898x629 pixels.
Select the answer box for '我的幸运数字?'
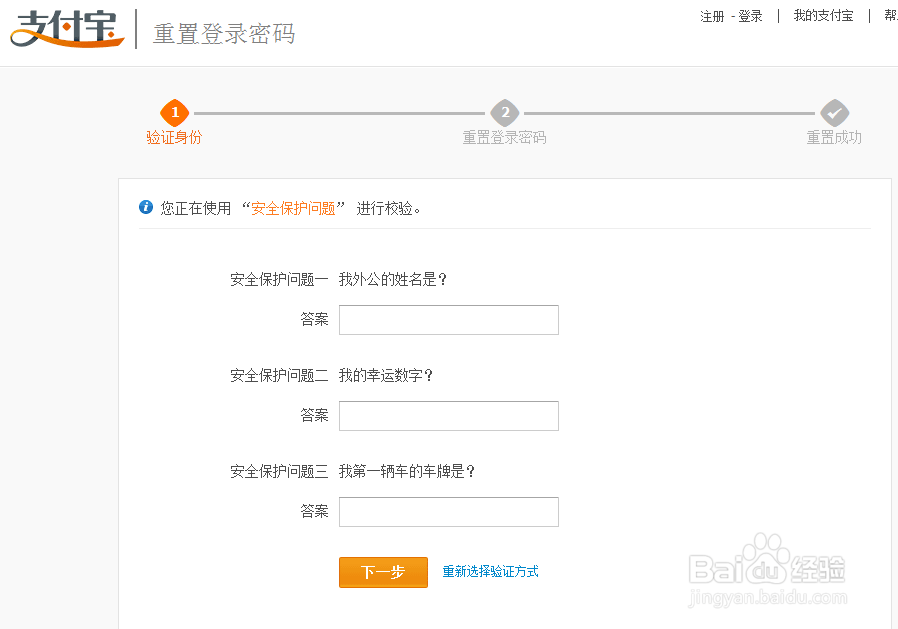[x=448, y=416]
